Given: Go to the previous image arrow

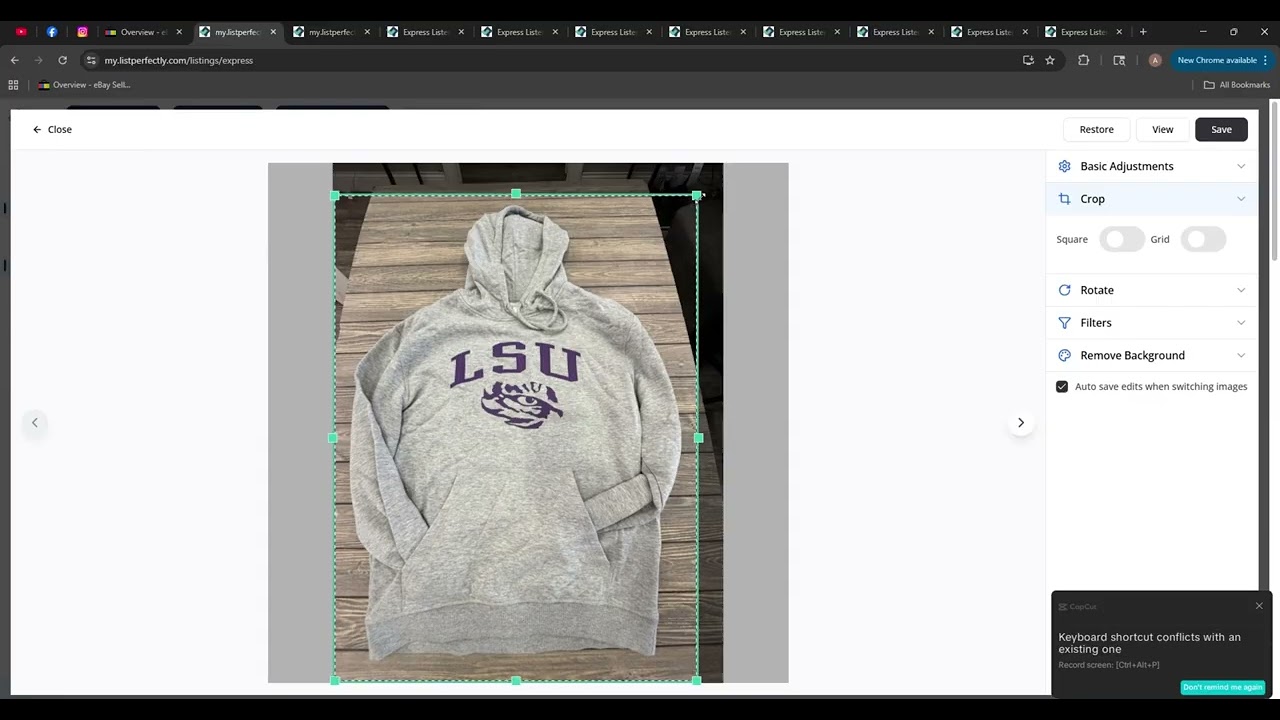Looking at the screenshot, I should click(x=35, y=423).
